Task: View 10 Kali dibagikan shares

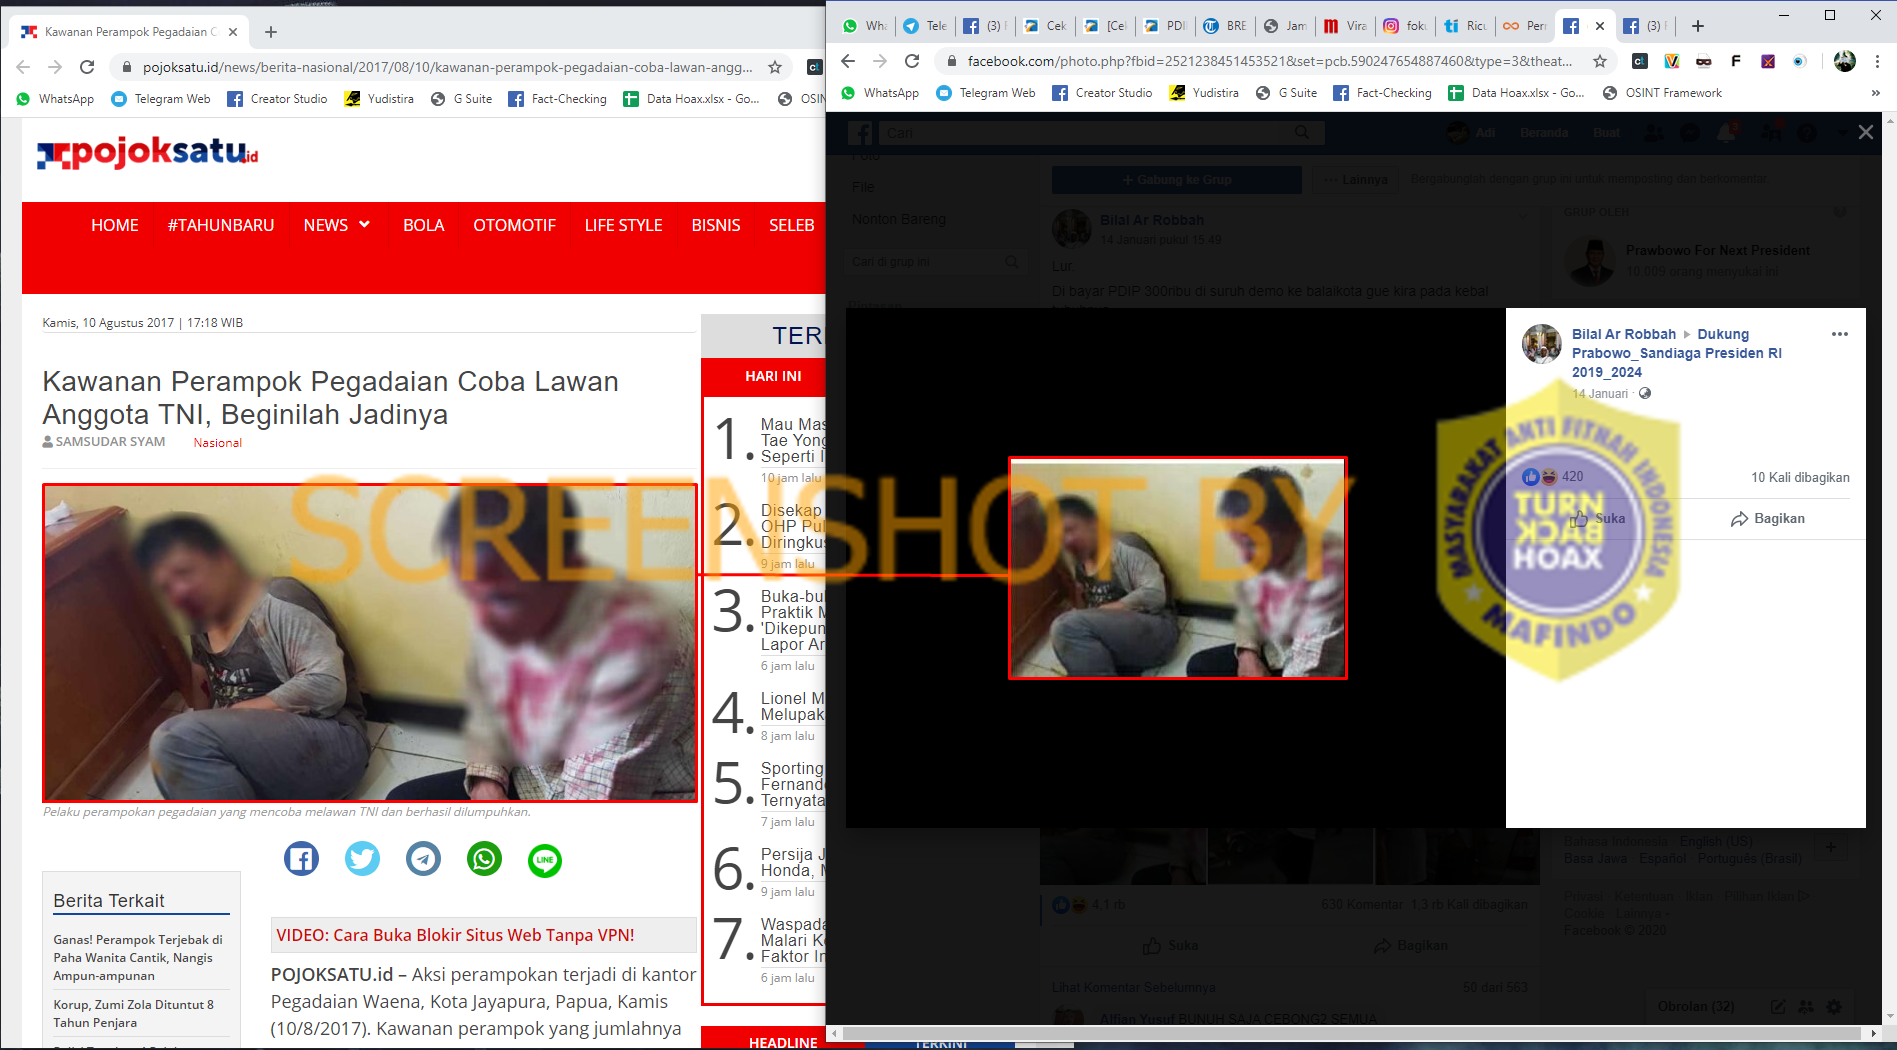Action: 1800,477
